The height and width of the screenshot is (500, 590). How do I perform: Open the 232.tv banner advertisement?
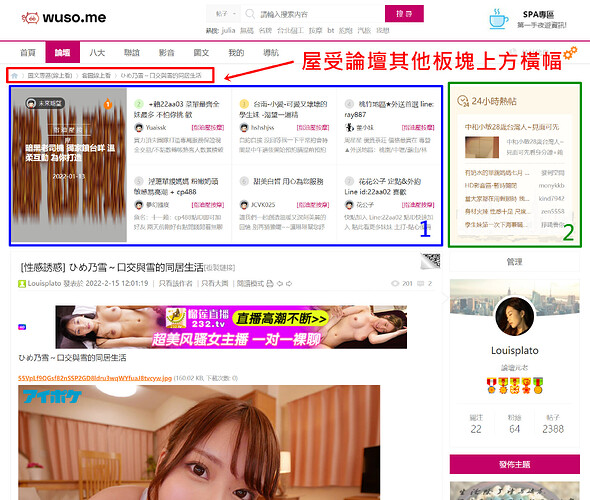pos(231,327)
